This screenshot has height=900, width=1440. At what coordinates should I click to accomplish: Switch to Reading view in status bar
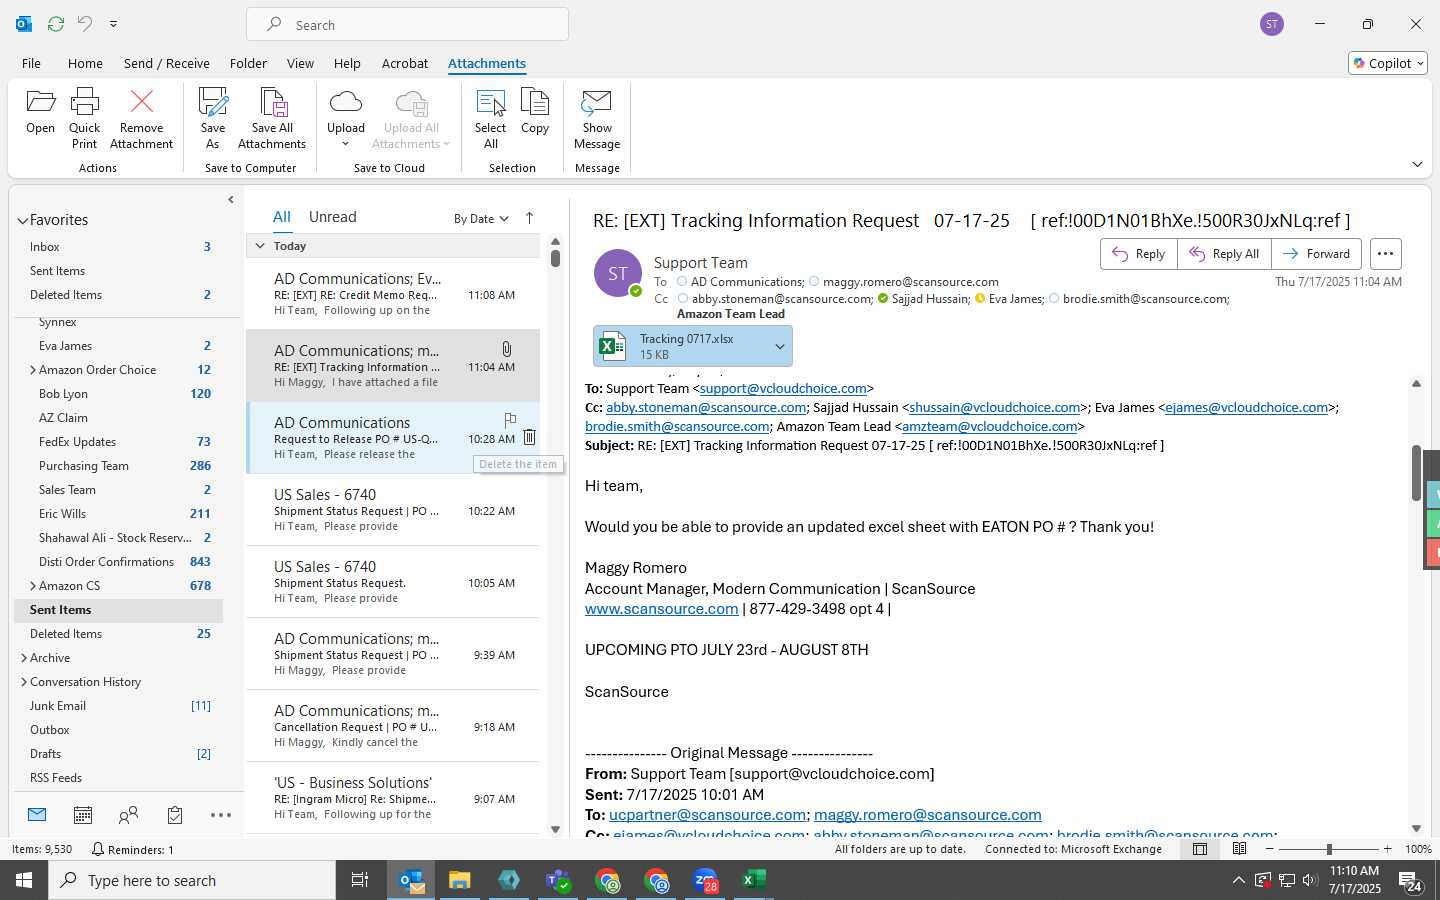coord(1239,849)
